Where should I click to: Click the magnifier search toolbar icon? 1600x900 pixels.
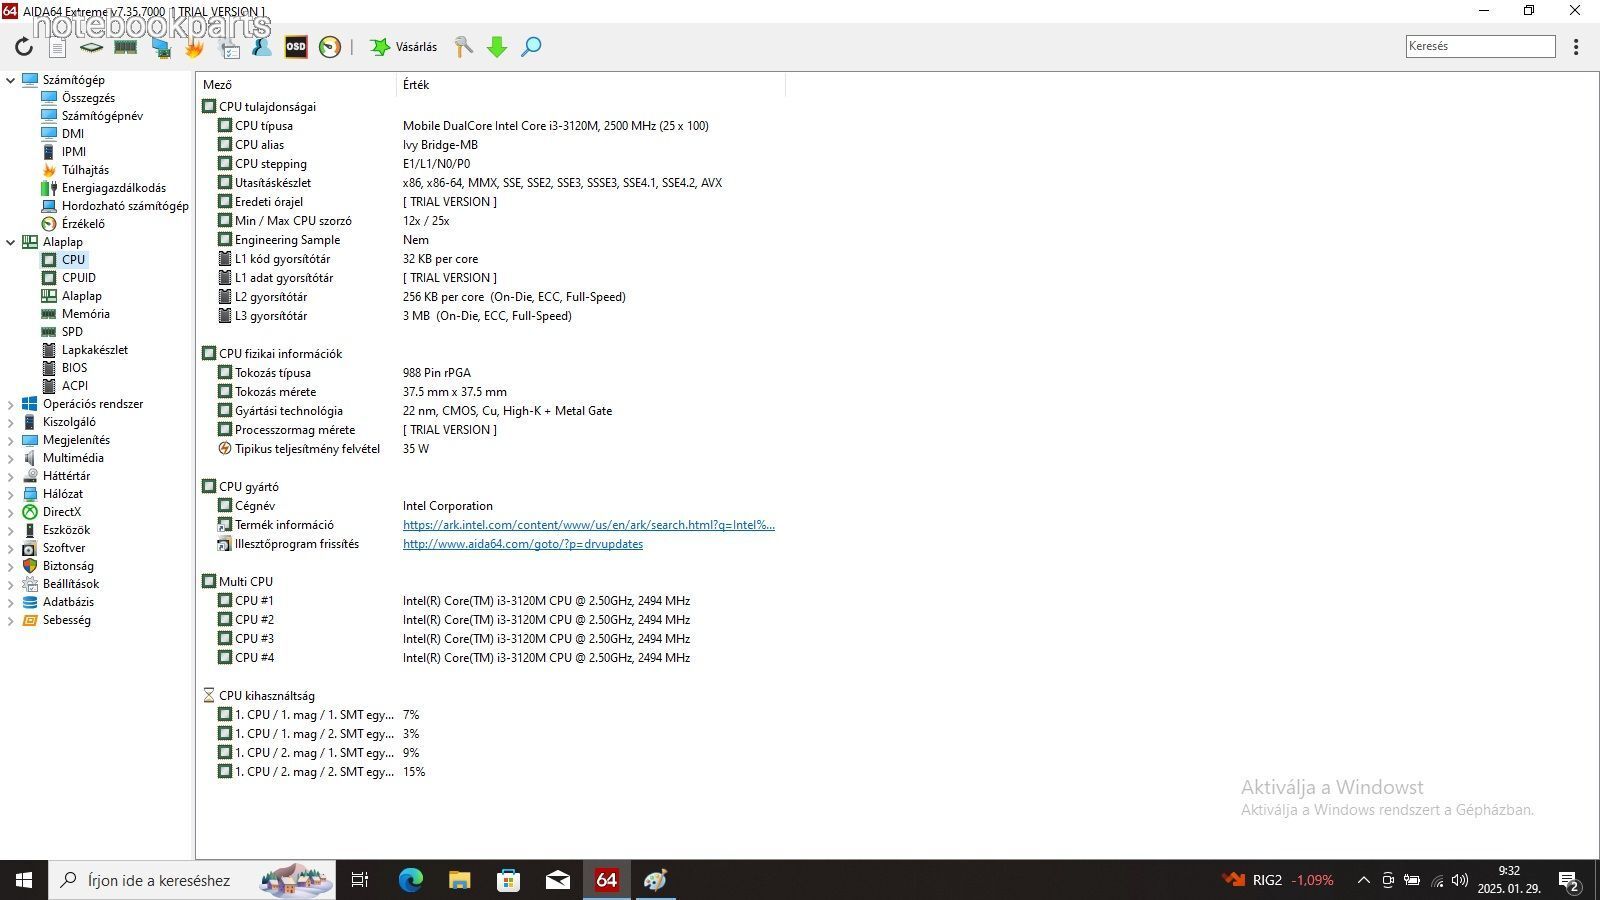531,47
